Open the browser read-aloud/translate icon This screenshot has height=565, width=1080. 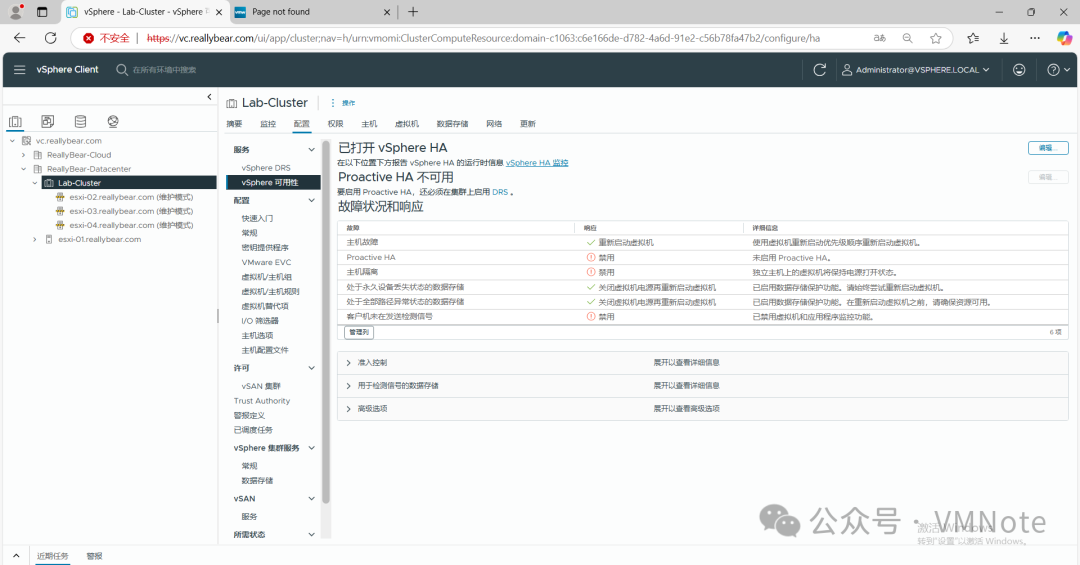[x=880, y=39]
